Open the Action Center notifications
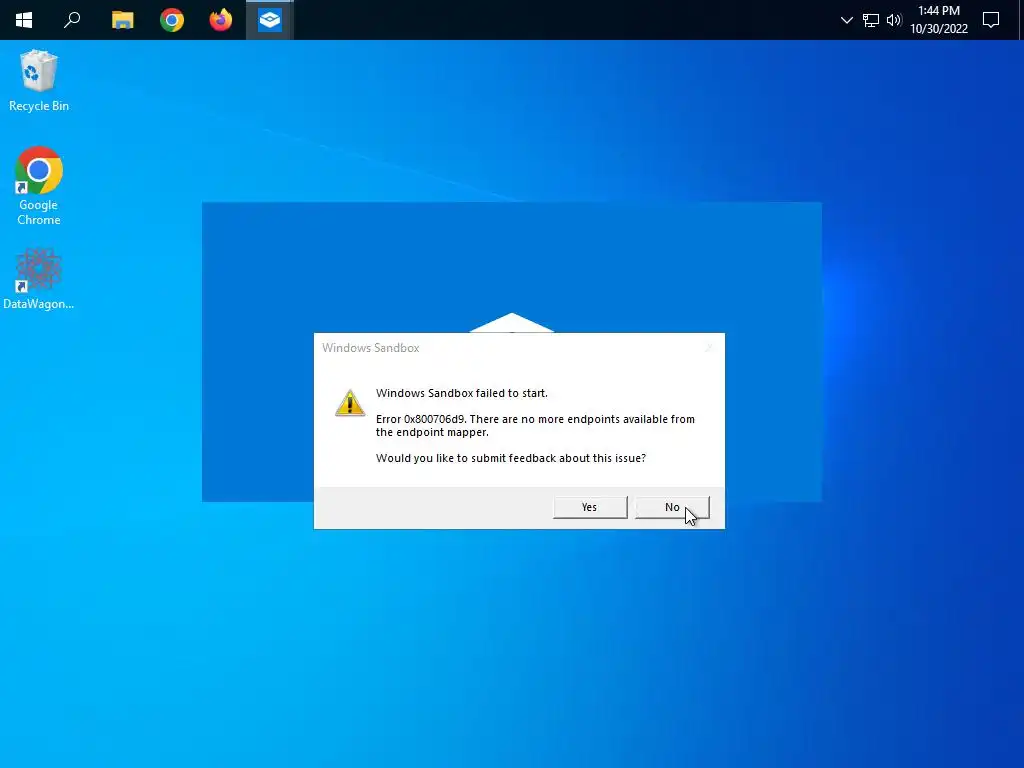 (x=991, y=20)
